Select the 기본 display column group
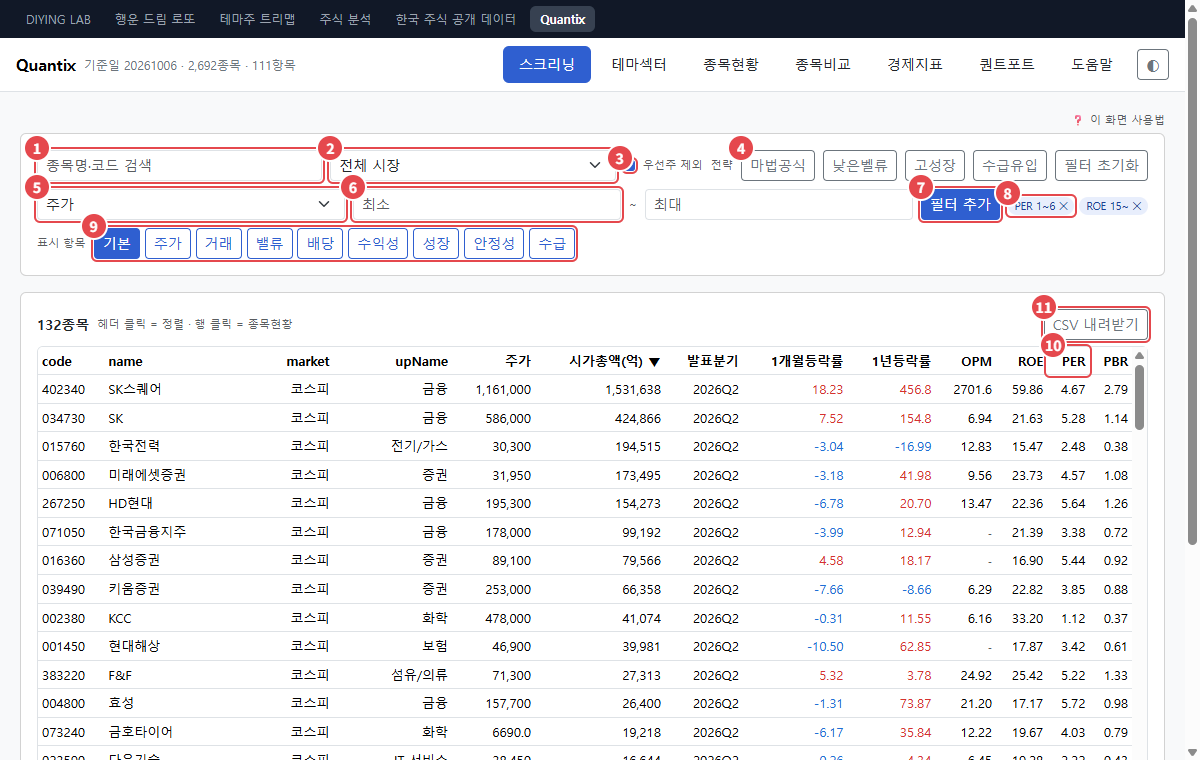1200x760 pixels. coord(117,243)
